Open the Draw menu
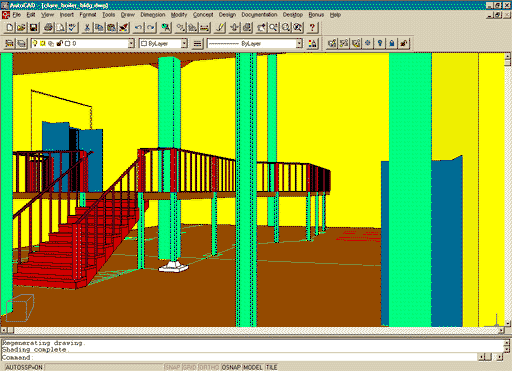The image size is (512, 371). pos(128,15)
